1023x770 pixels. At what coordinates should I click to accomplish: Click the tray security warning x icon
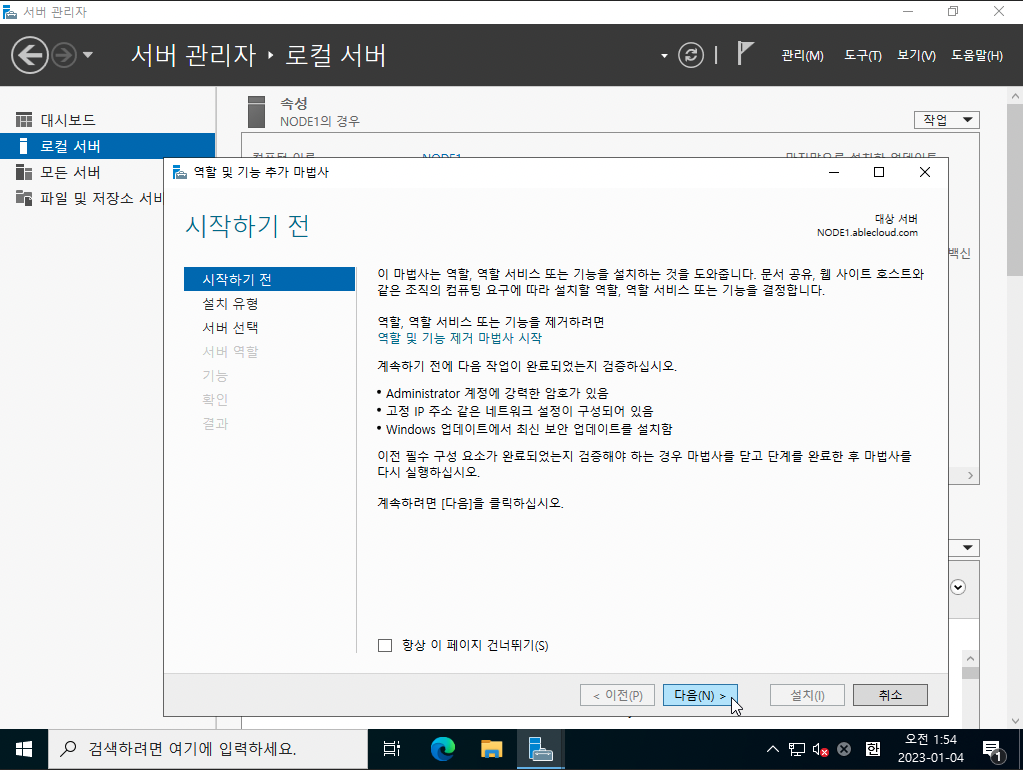coord(844,749)
